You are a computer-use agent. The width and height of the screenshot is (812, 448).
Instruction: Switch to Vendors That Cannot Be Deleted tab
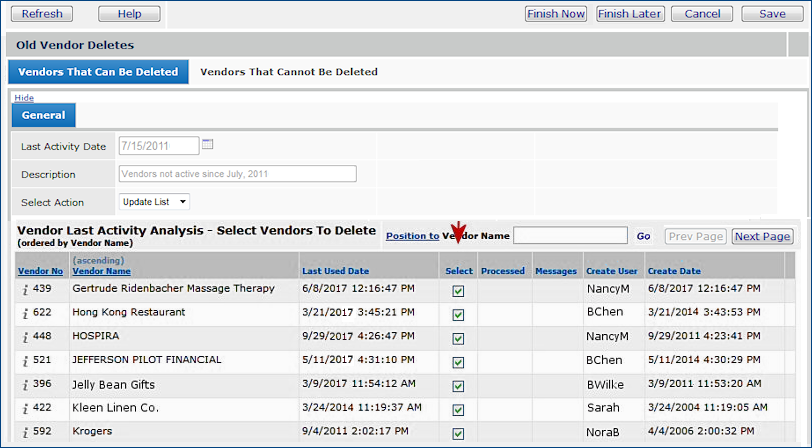pos(289,72)
